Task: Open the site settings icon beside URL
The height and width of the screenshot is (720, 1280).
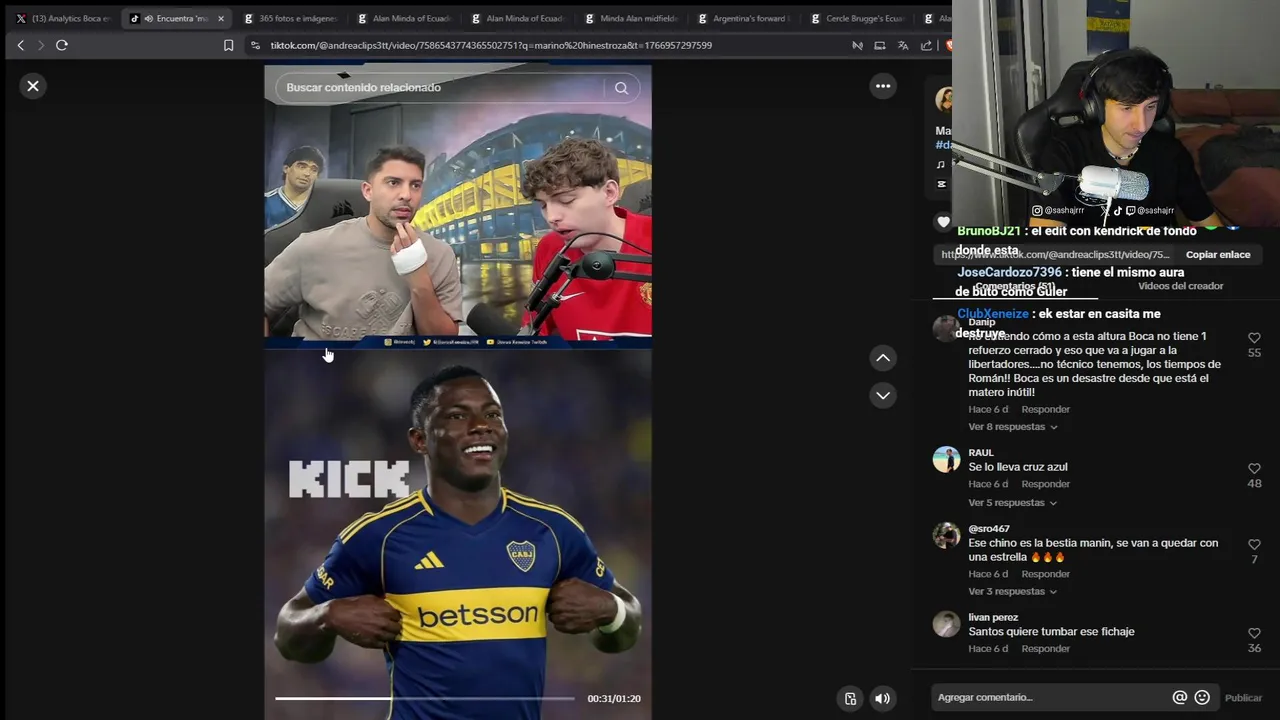Action: 255,45
